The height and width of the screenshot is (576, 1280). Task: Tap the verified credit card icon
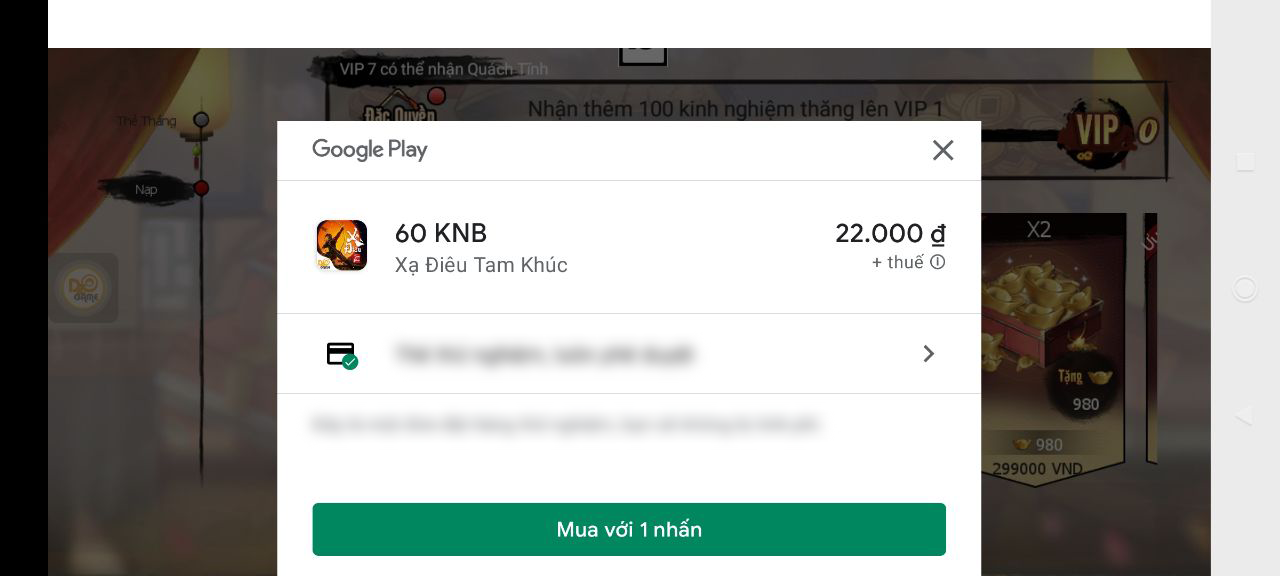pyautogui.click(x=342, y=354)
